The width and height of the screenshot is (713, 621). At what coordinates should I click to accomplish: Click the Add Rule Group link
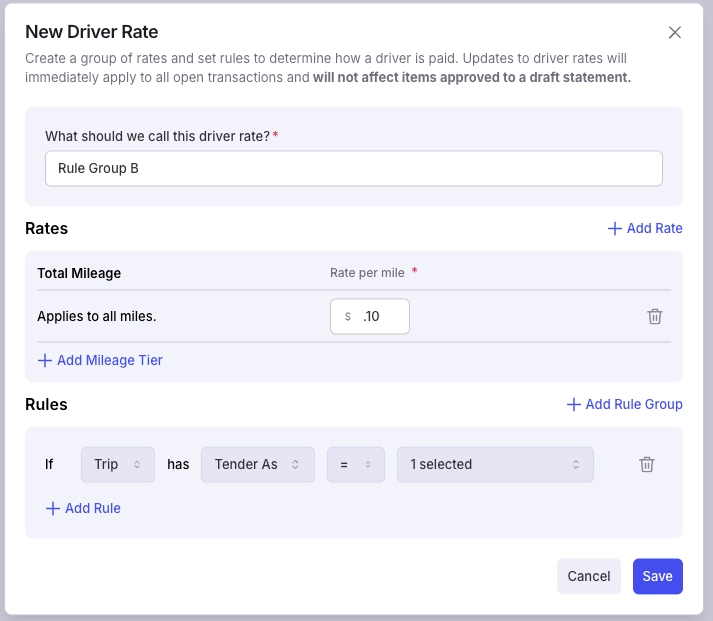pos(625,404)
